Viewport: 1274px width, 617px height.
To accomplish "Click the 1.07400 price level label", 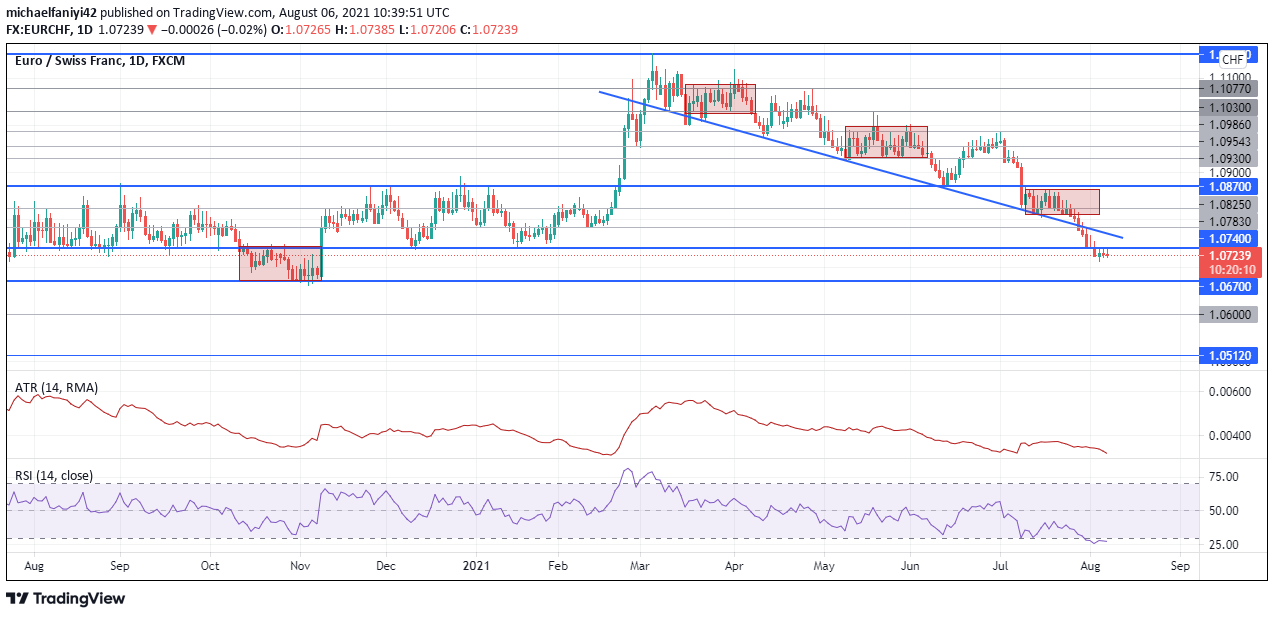I will coord(1228,239).
